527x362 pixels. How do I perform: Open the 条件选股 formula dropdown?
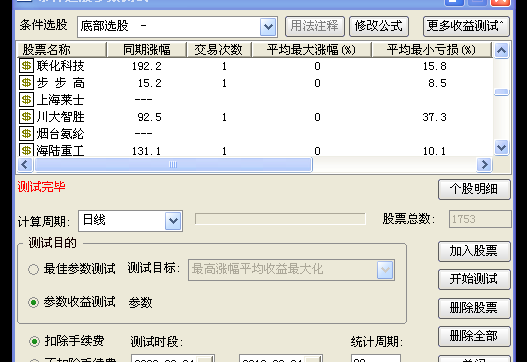click(268, 27)
